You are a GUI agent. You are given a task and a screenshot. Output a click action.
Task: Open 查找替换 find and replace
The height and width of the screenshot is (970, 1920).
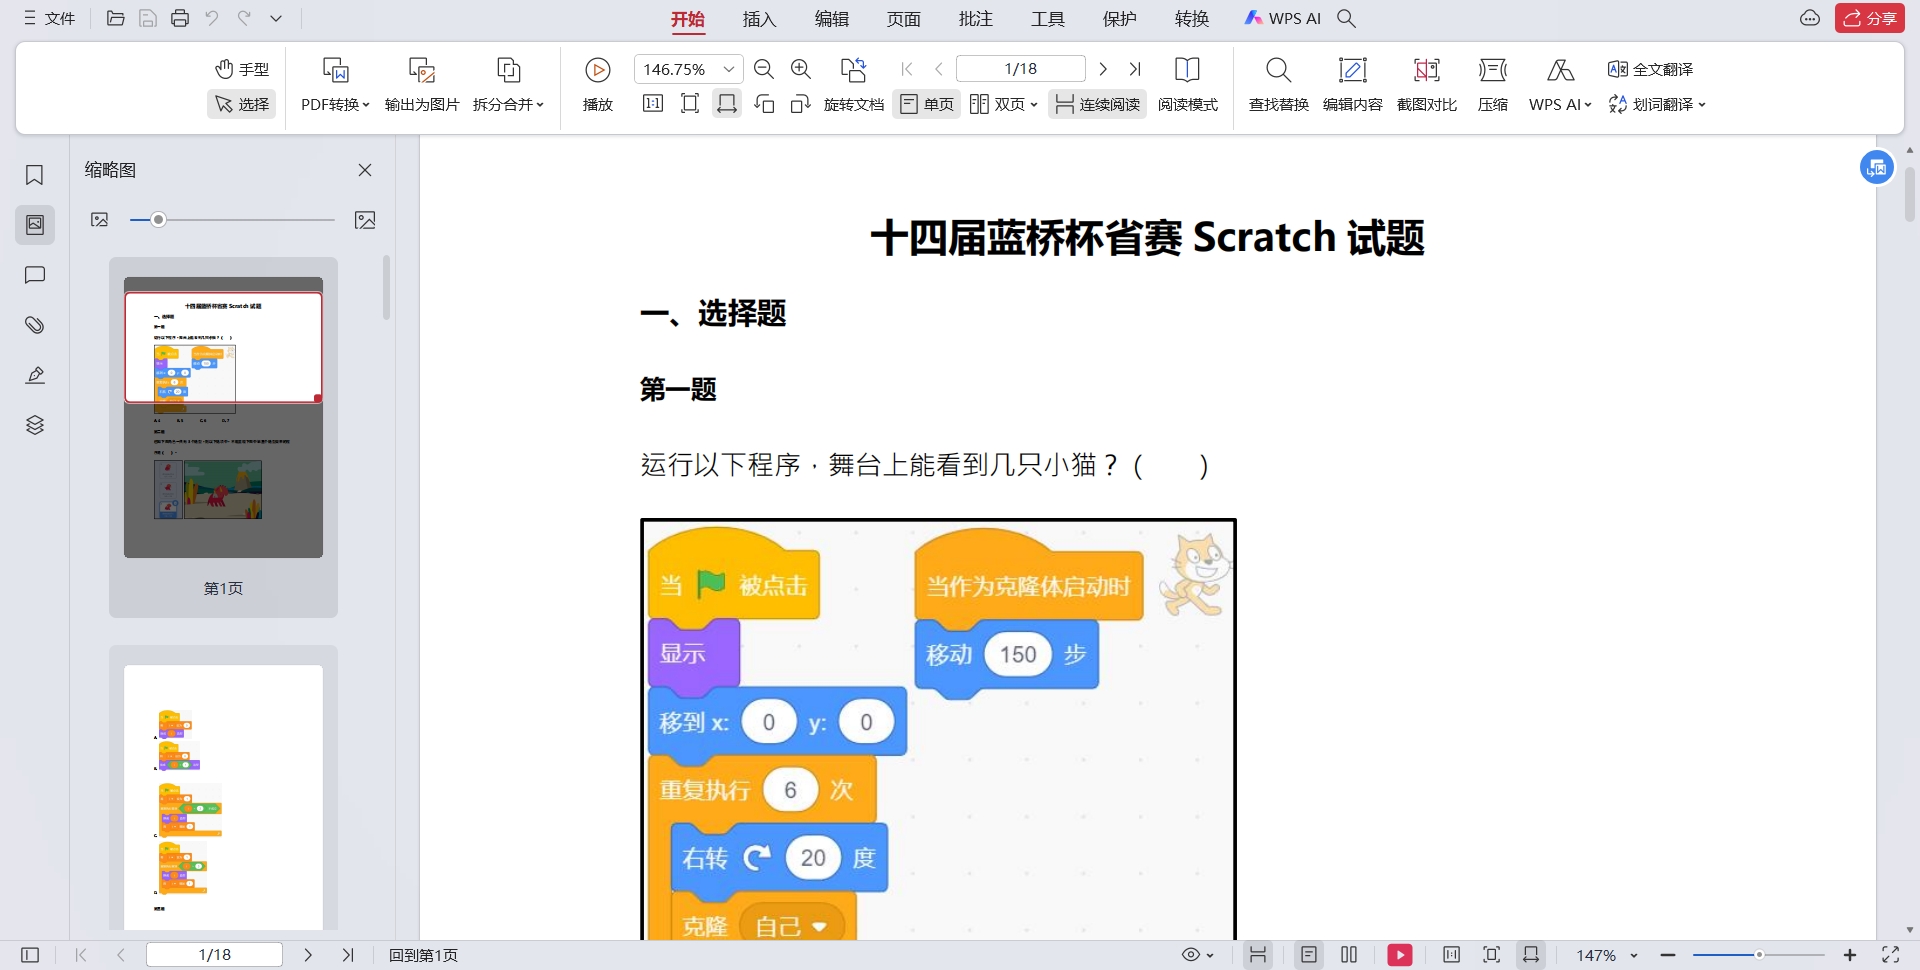pyautogui.click(x=1278, y=83)
